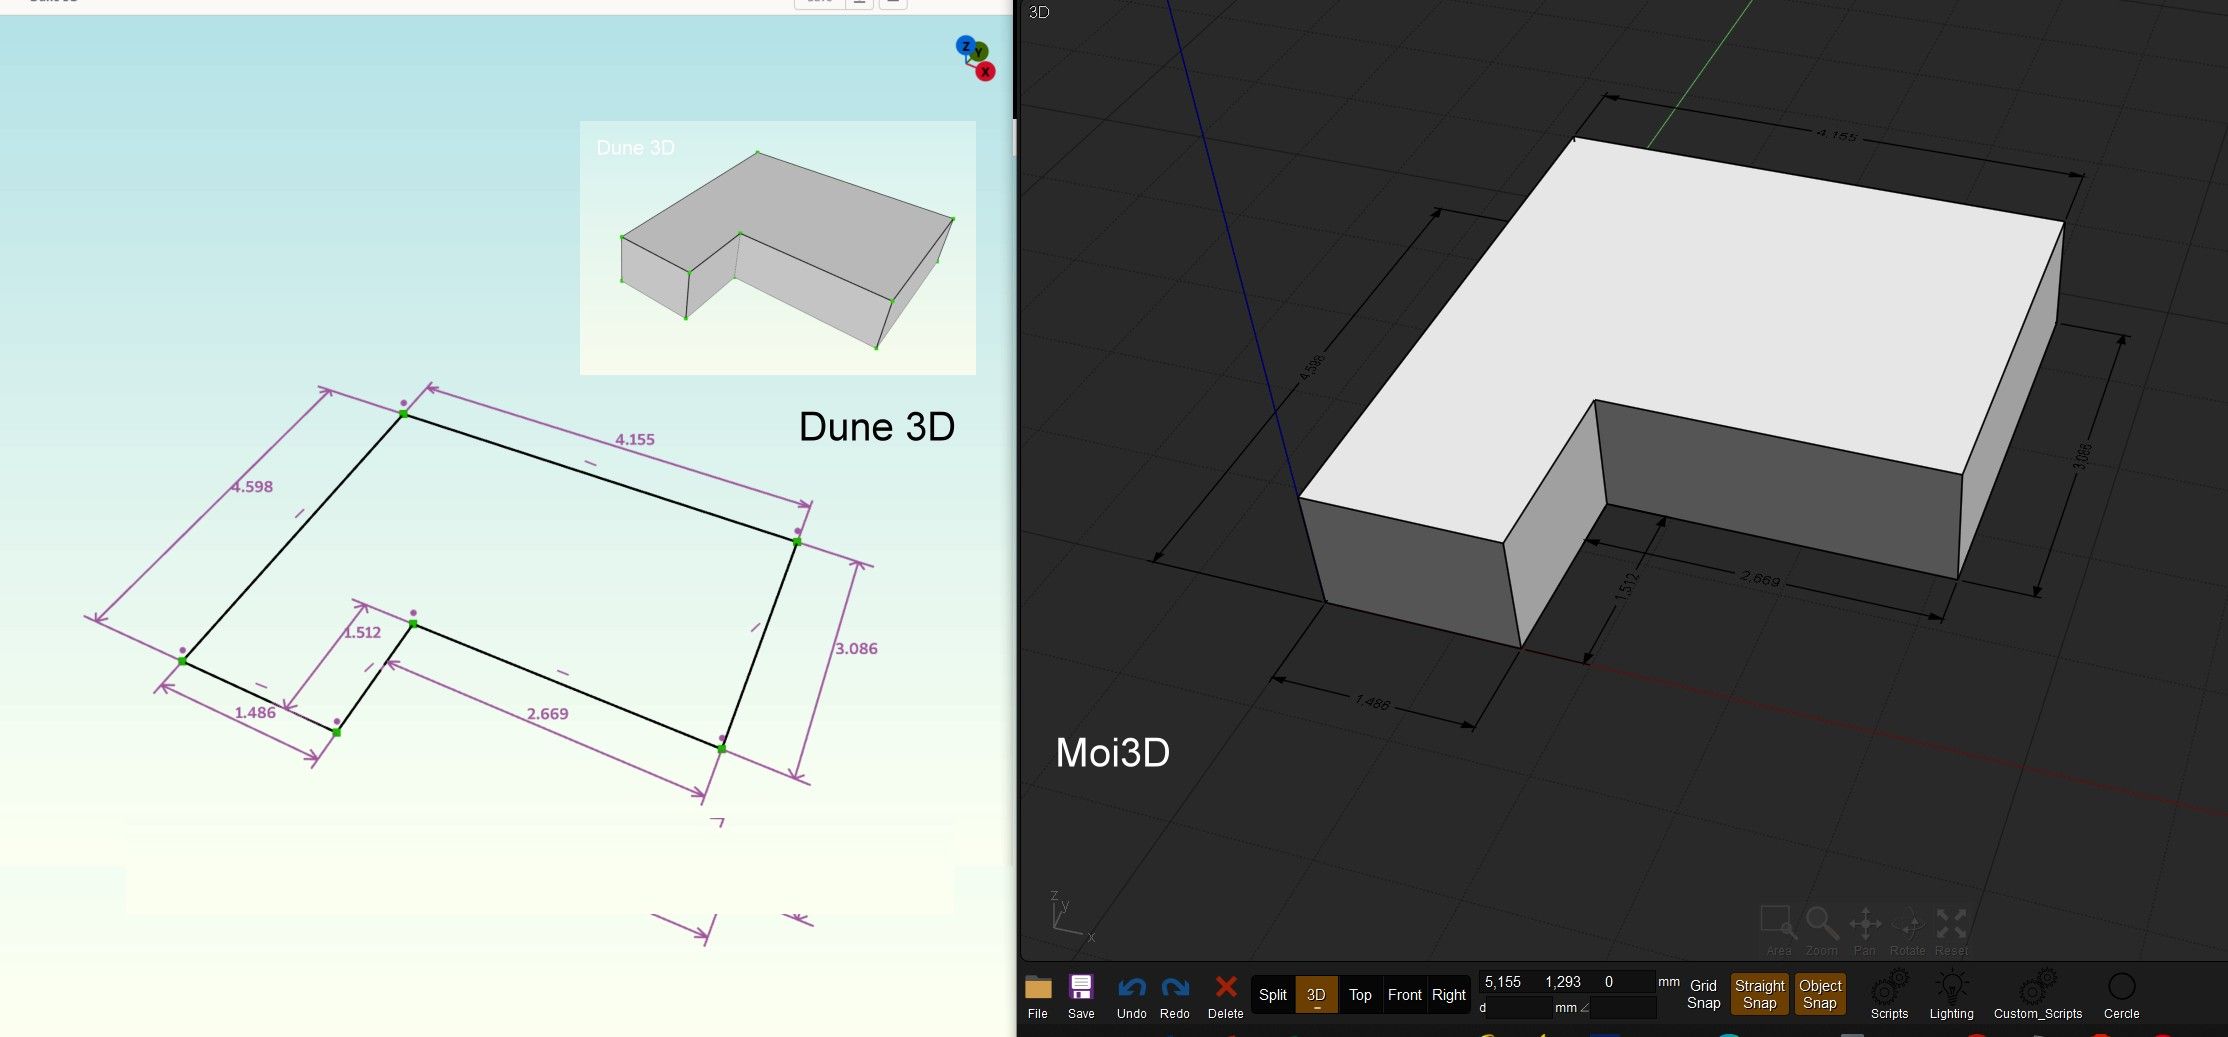Click the distance input field

[x=1519, y=1008]
